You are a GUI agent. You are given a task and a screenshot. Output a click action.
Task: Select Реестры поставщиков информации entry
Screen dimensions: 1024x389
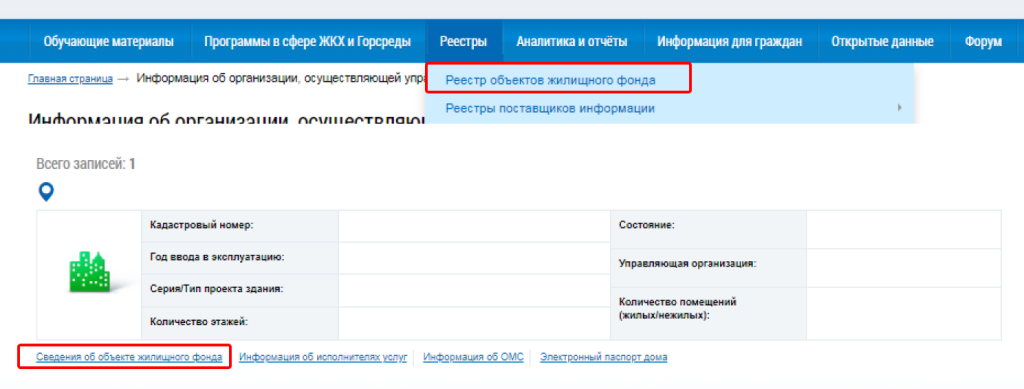click(x=550, y=108)
